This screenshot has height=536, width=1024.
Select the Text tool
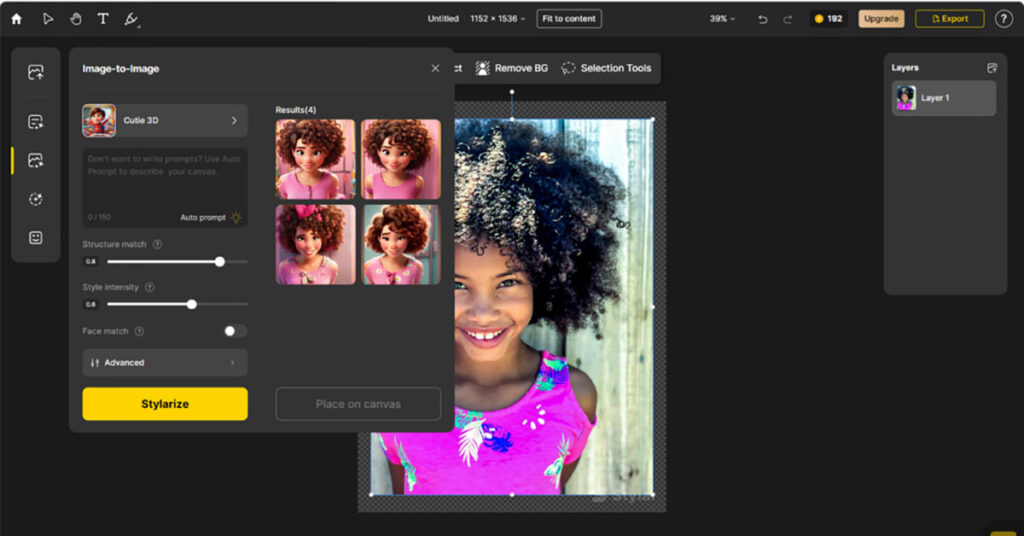[103, 19]
